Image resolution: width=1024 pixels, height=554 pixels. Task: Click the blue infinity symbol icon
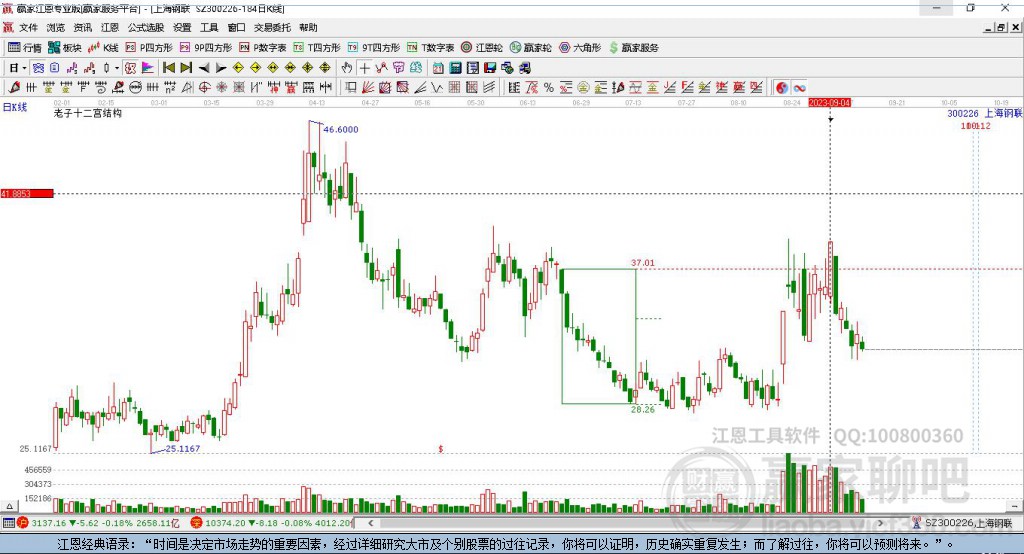799,88
